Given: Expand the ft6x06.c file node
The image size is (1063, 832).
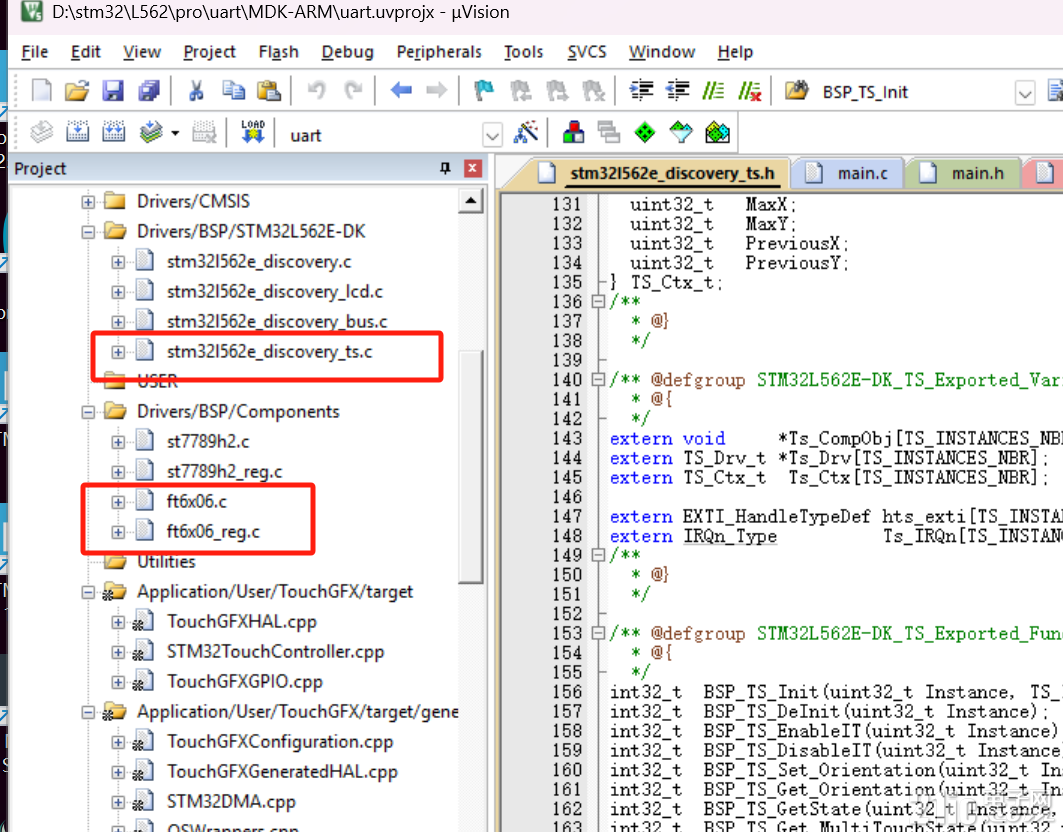Looking at the screenshot, I should coord(118,502).
